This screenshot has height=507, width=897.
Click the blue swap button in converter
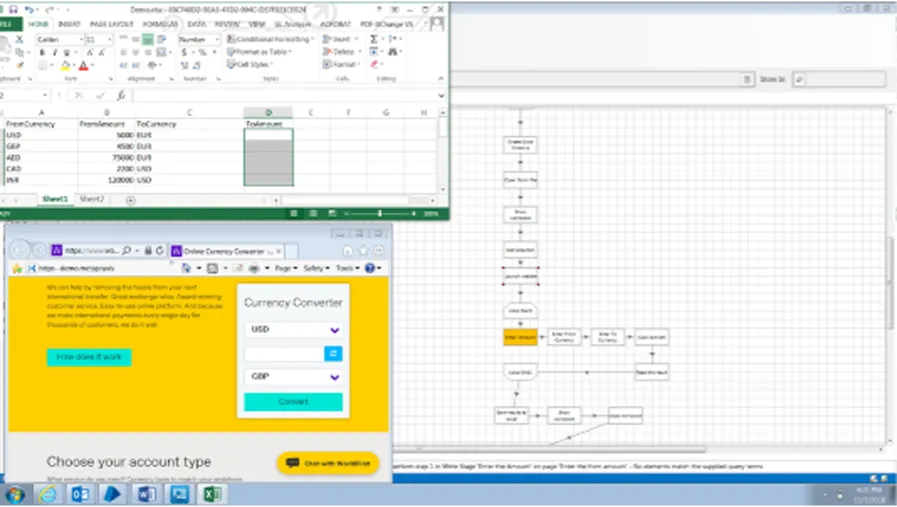(x=333, y=354)
